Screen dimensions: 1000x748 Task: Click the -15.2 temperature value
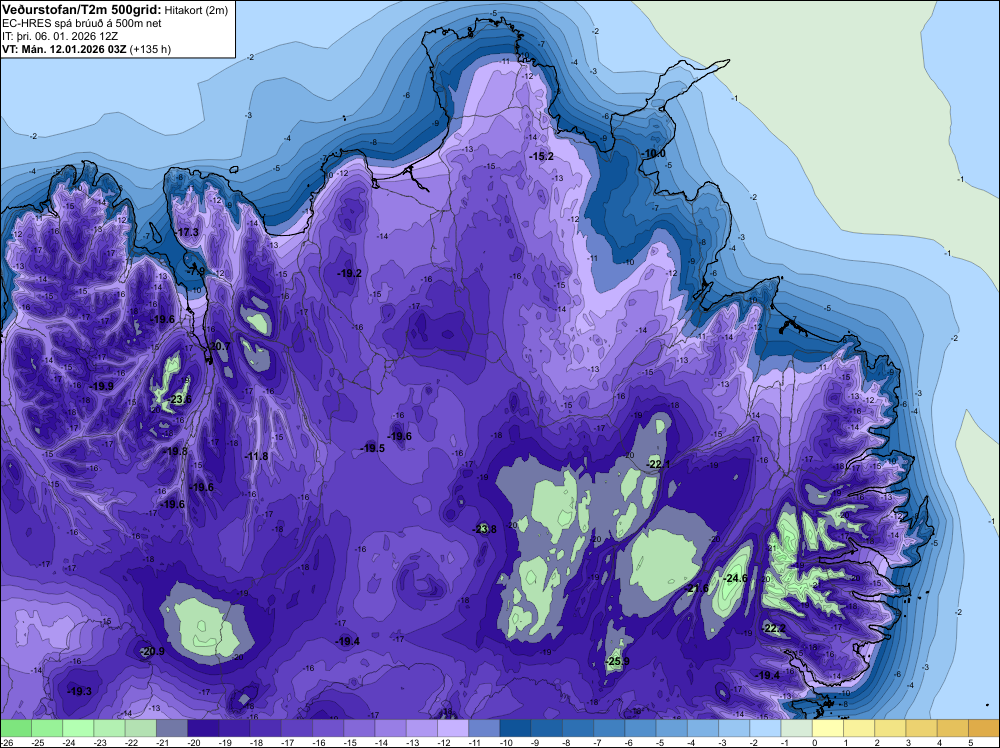click(541, 156)
